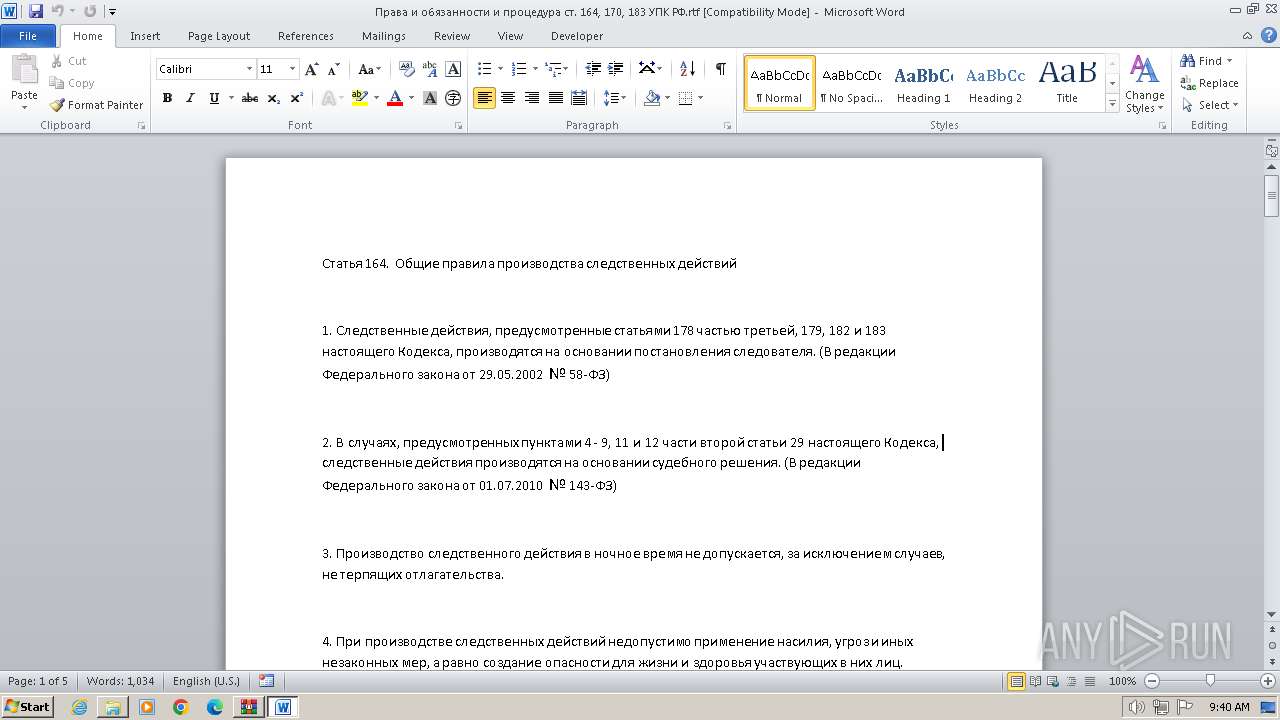Click Bullets list icon
The width and height of the screenshot is (1280, 720).
pyautogui.click(x=484, y=69)
